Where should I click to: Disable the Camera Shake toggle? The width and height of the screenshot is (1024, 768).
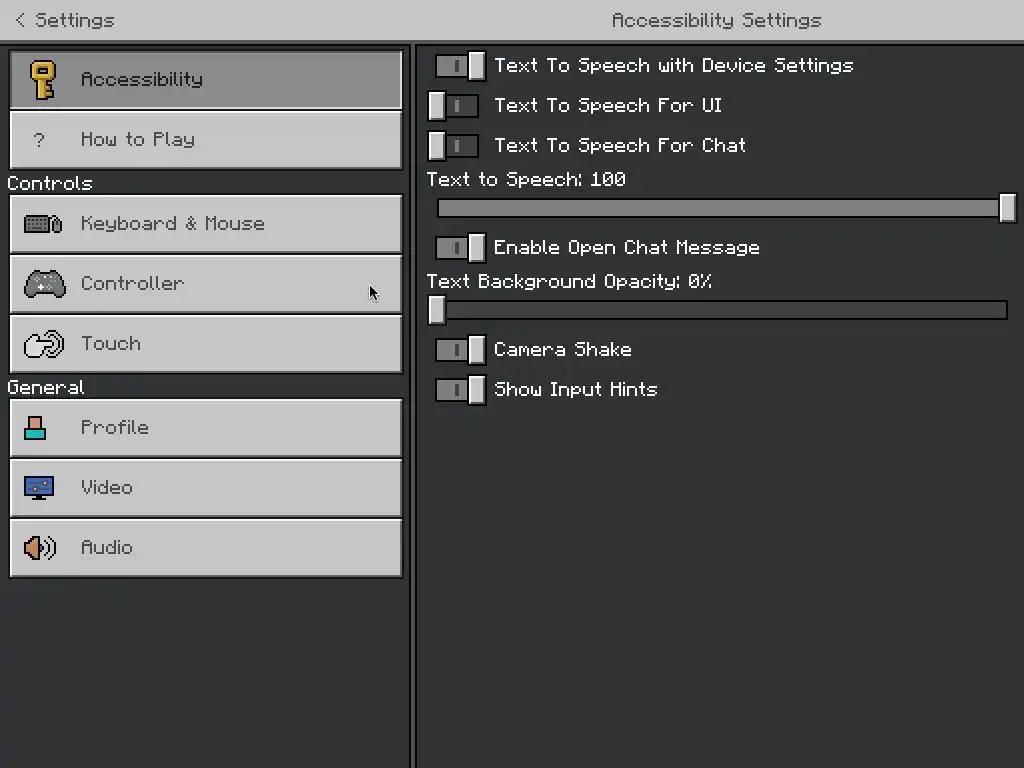(x=460, y=350)
